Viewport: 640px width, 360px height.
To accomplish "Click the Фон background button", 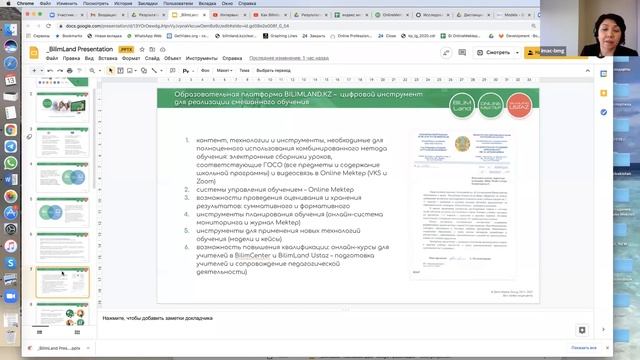I will [x=205, y=71].
